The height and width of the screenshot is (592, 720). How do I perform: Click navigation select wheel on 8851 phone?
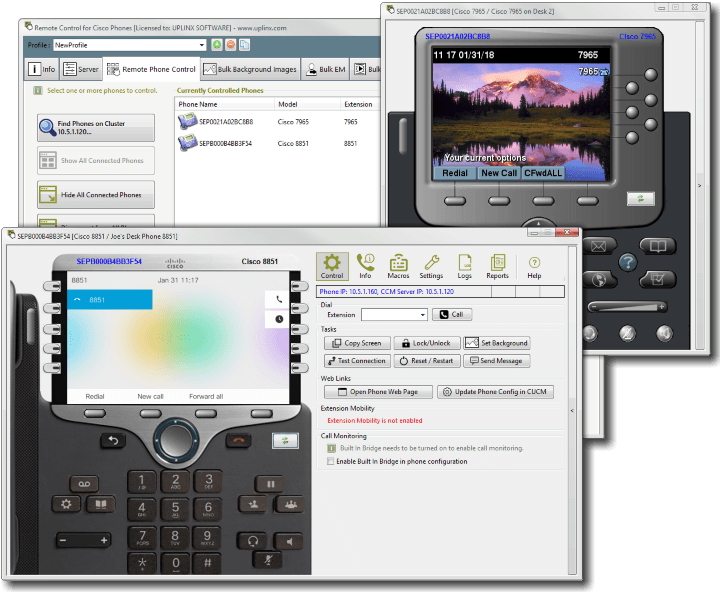pyautogui.click(x=175, y=441)
